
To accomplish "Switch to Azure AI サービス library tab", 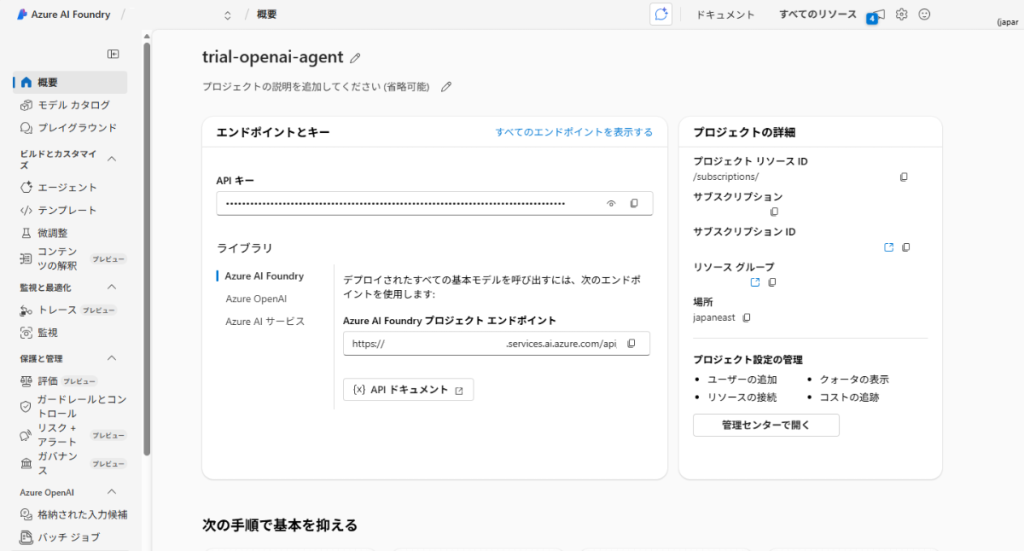I will [265, 321].
